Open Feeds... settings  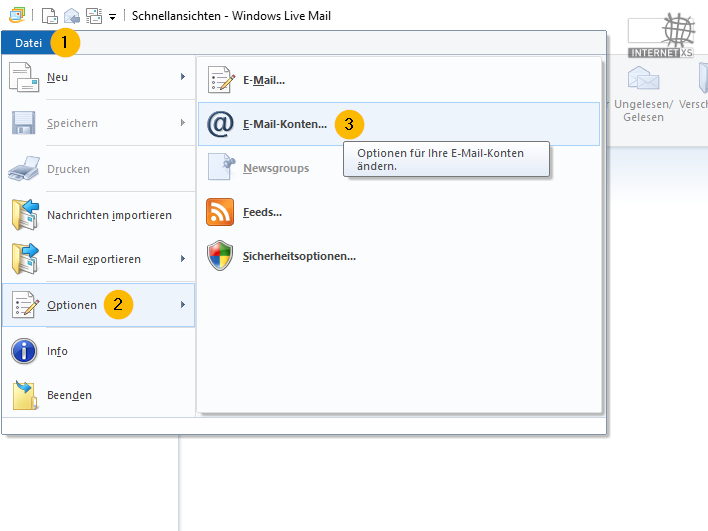[399, 212]
